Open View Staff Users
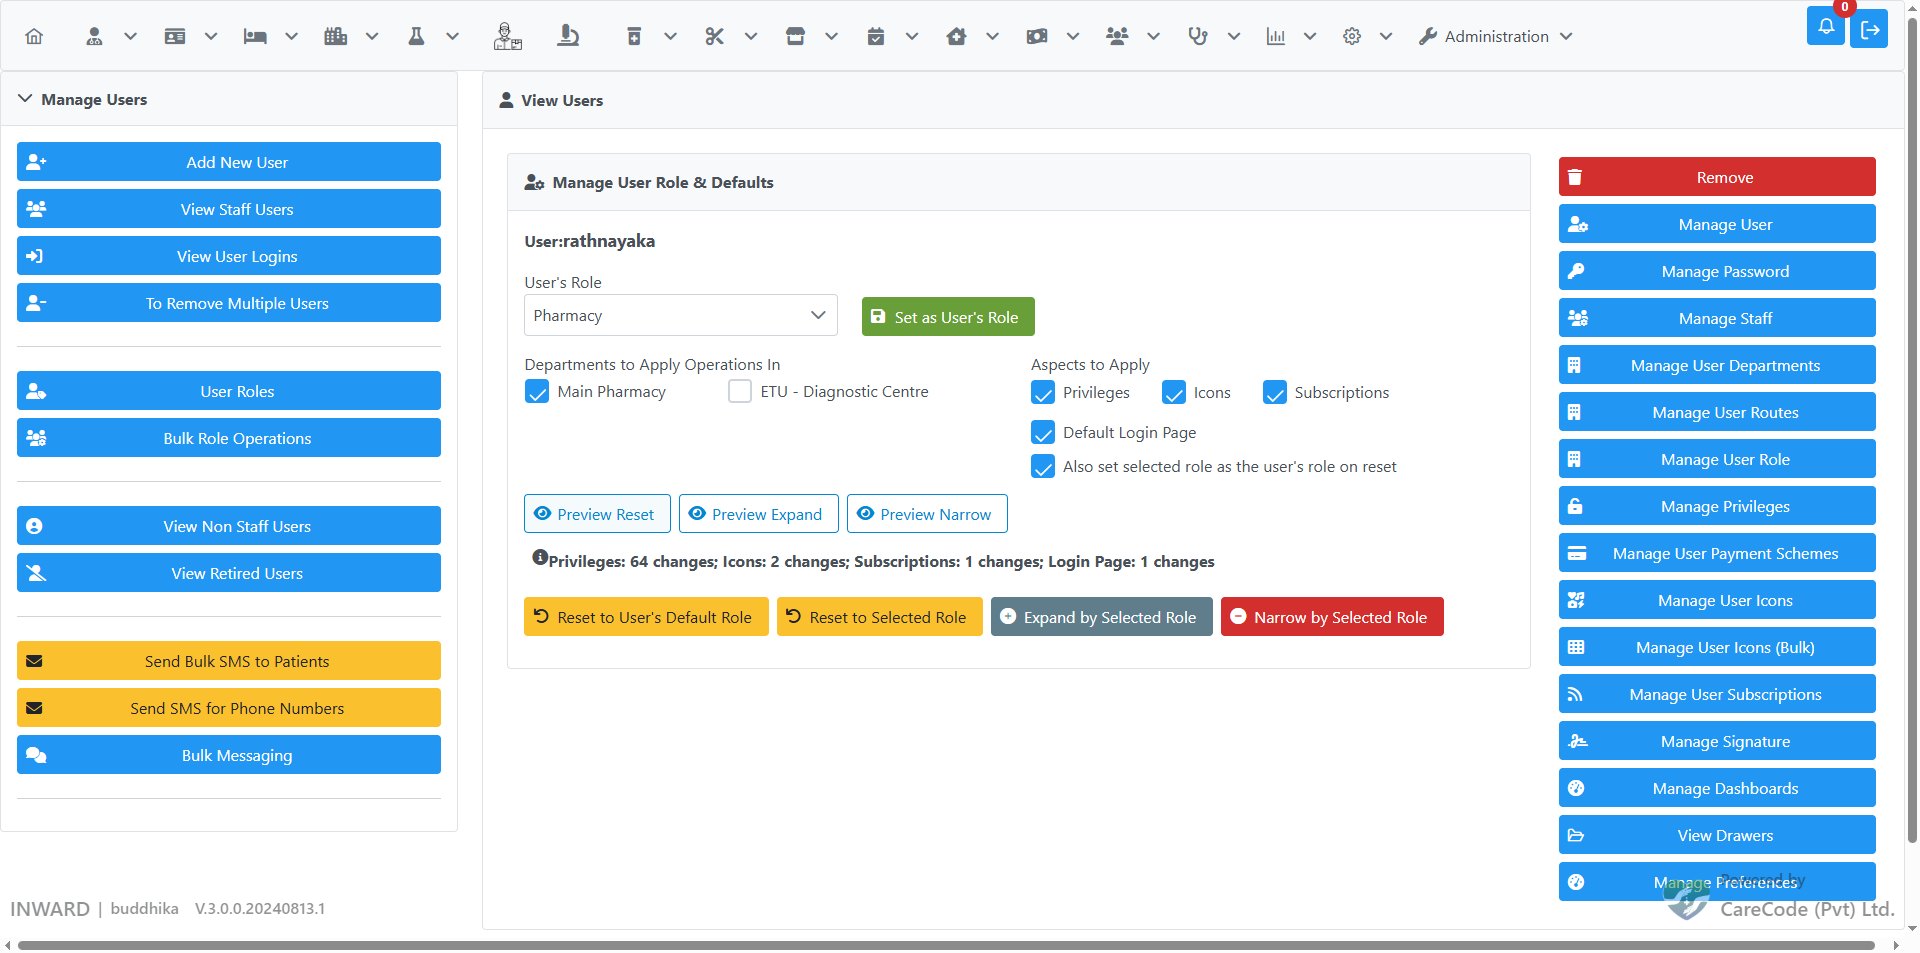The width and height of the screenshot is (1920, 953). (229, 209)
